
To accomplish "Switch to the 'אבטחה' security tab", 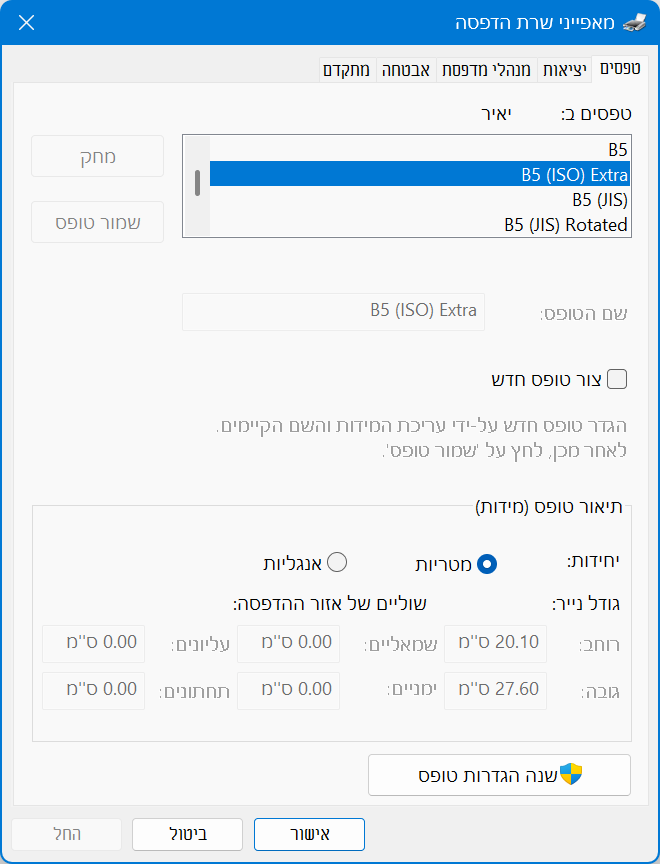I will [x=405, y=70].
